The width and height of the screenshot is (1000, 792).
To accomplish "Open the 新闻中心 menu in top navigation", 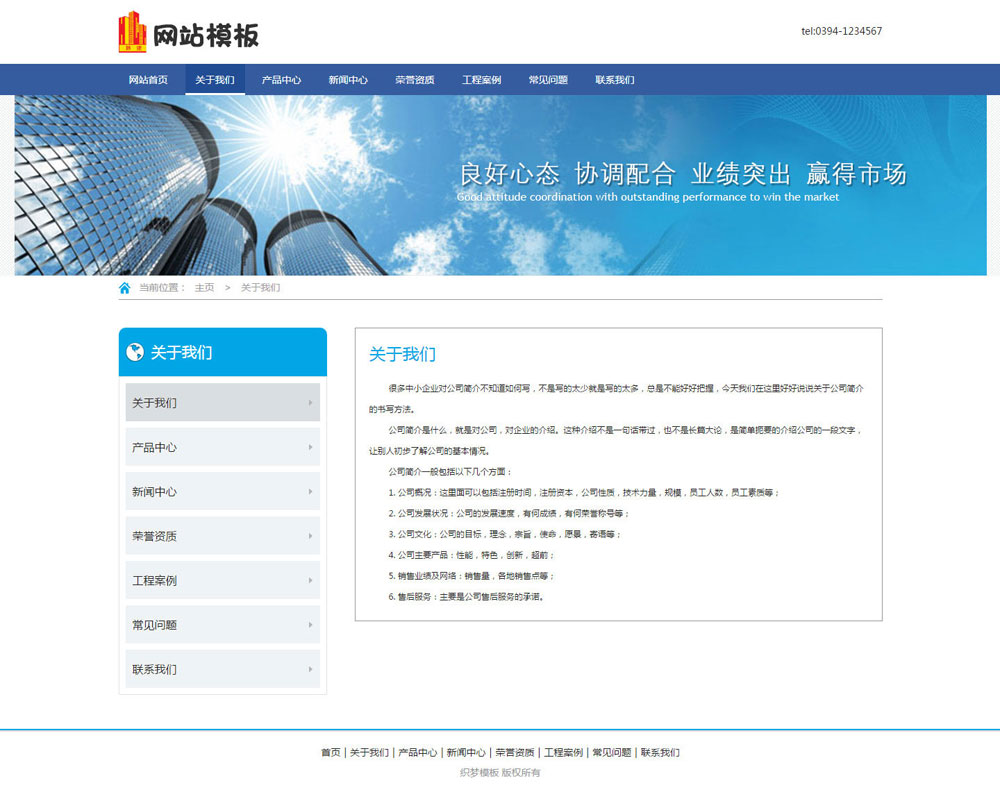I will pos(347,79).
